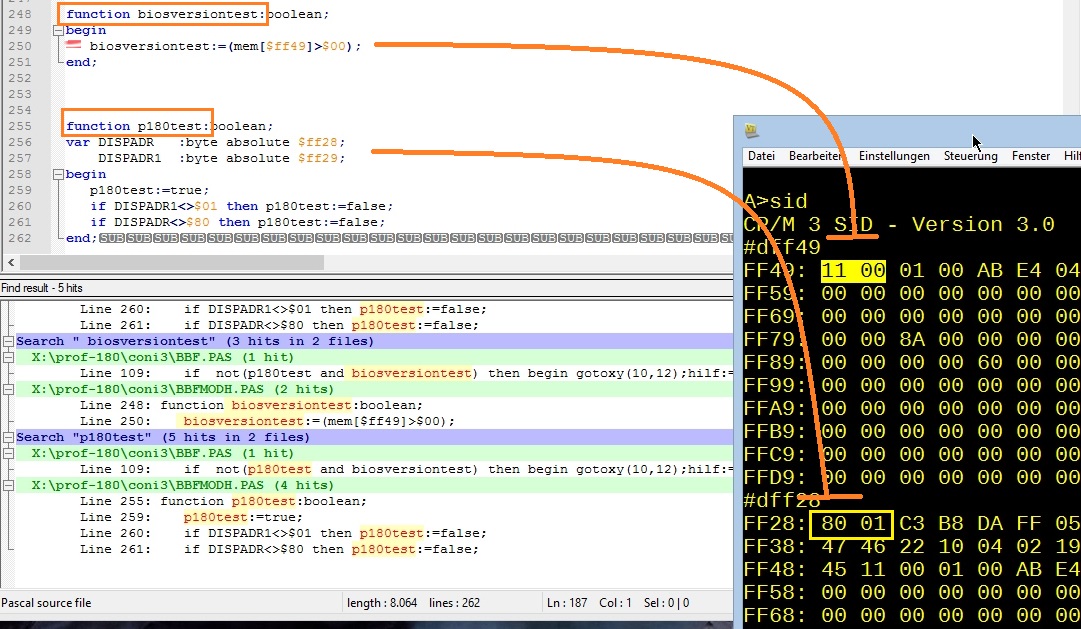Collapse the Search "p180test" results group
The height and width of the screenshot is (629, 1081).
tap(9, 437)
